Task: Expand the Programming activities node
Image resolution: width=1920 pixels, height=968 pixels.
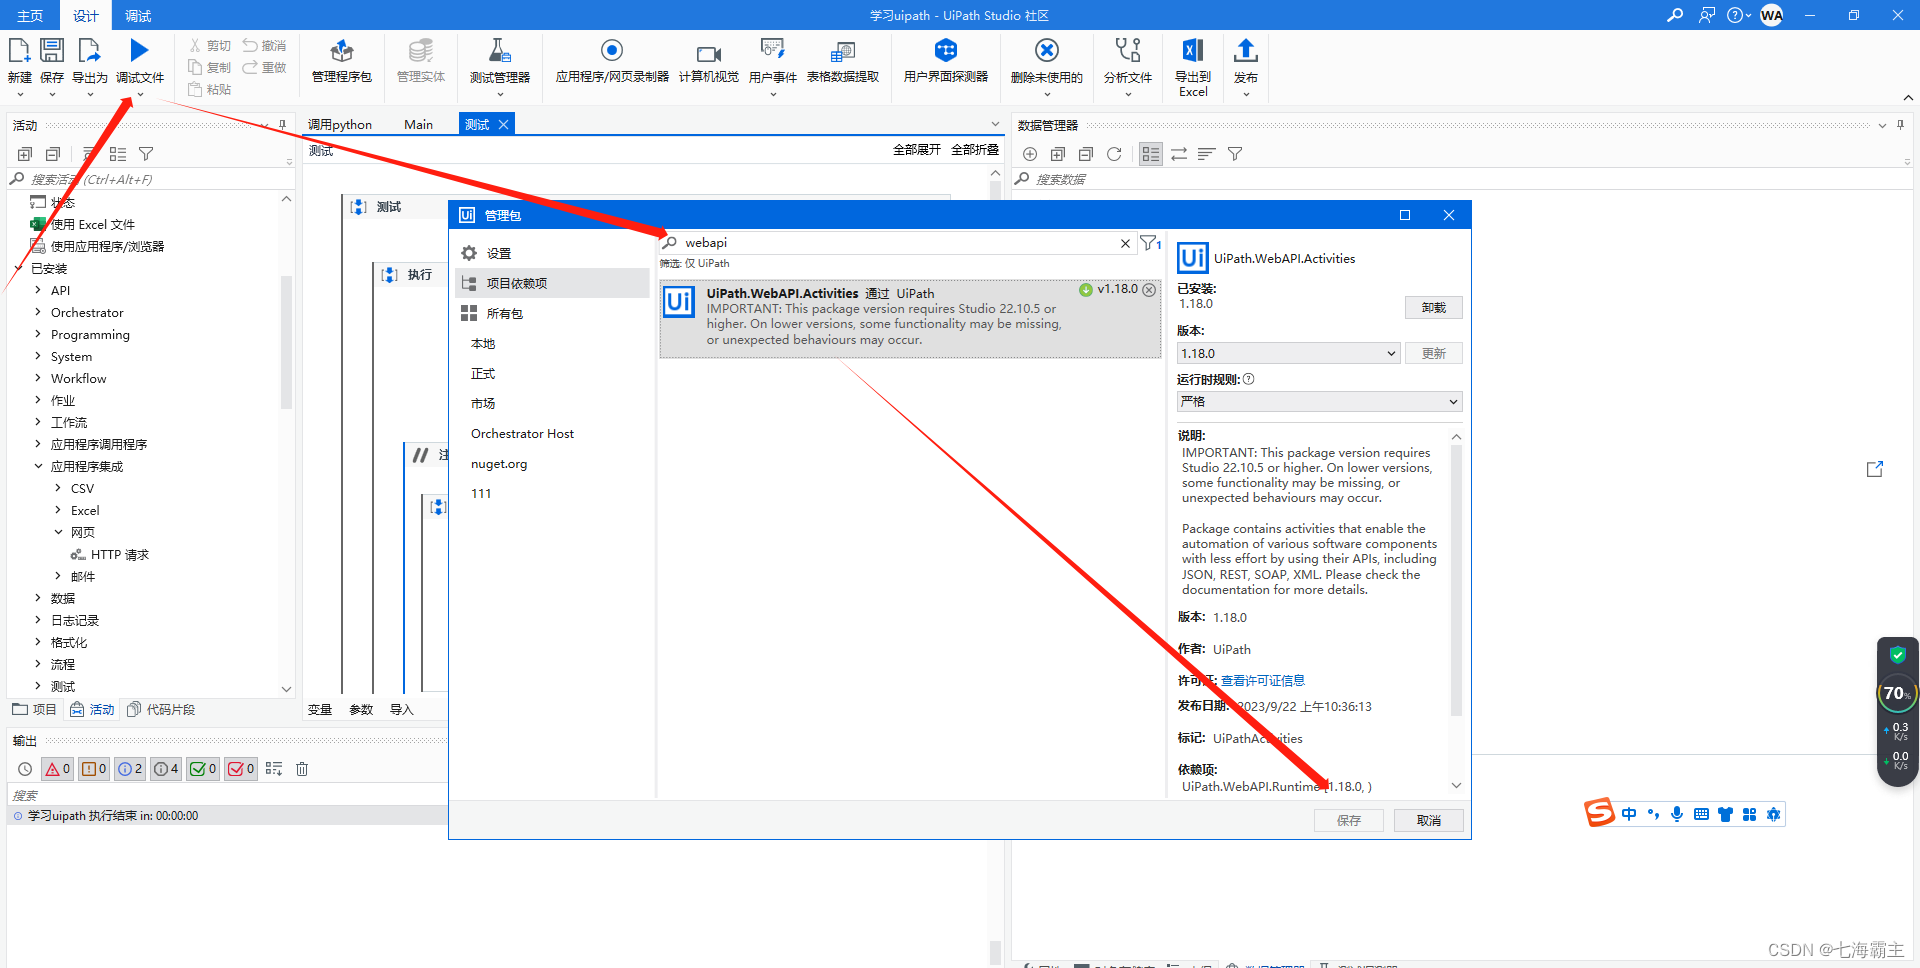Action: (38, 334)
